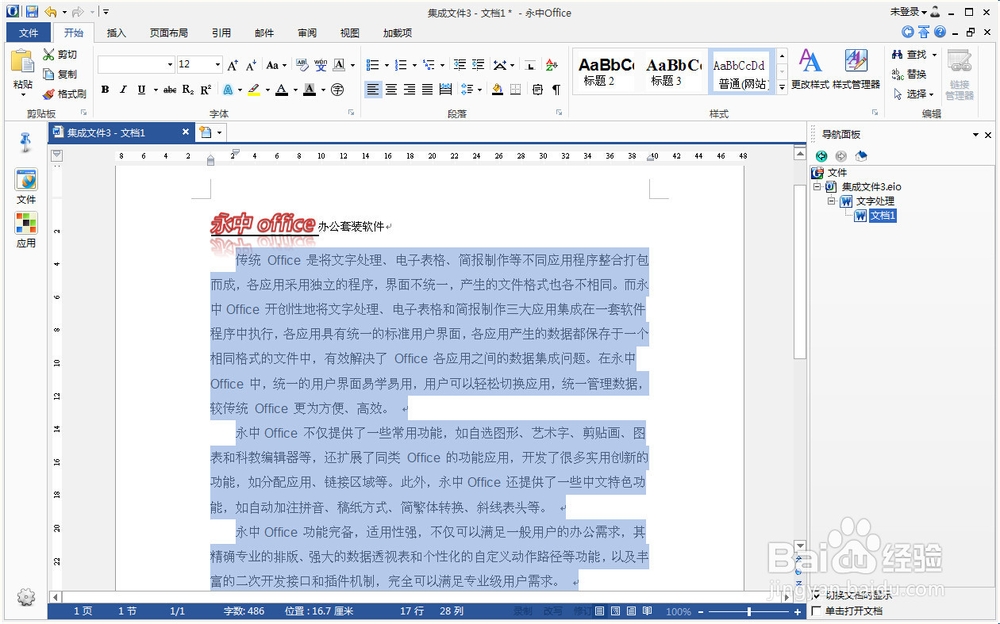Image resolution: width=1000 pixels, height=624 pixels.
Task: Apply 标题 2 style
Action: [x=605, y=71]
